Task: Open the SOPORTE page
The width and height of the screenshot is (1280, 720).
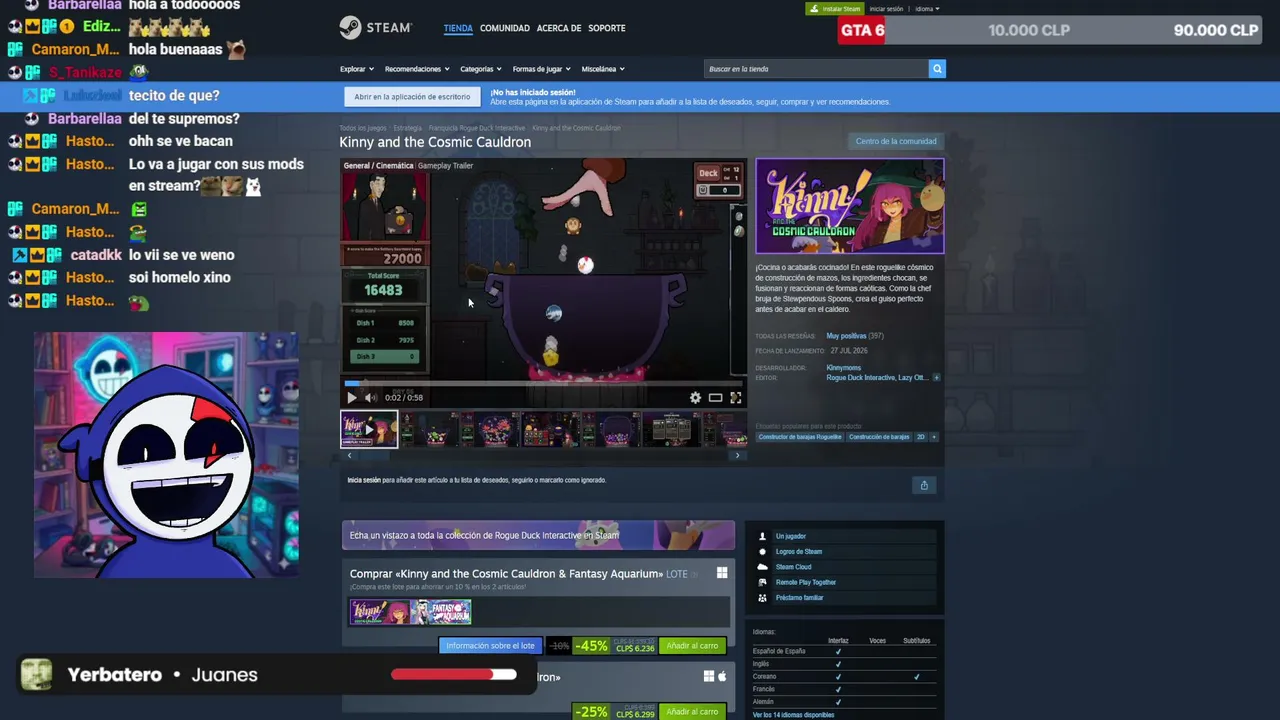Action: point(607,28)
